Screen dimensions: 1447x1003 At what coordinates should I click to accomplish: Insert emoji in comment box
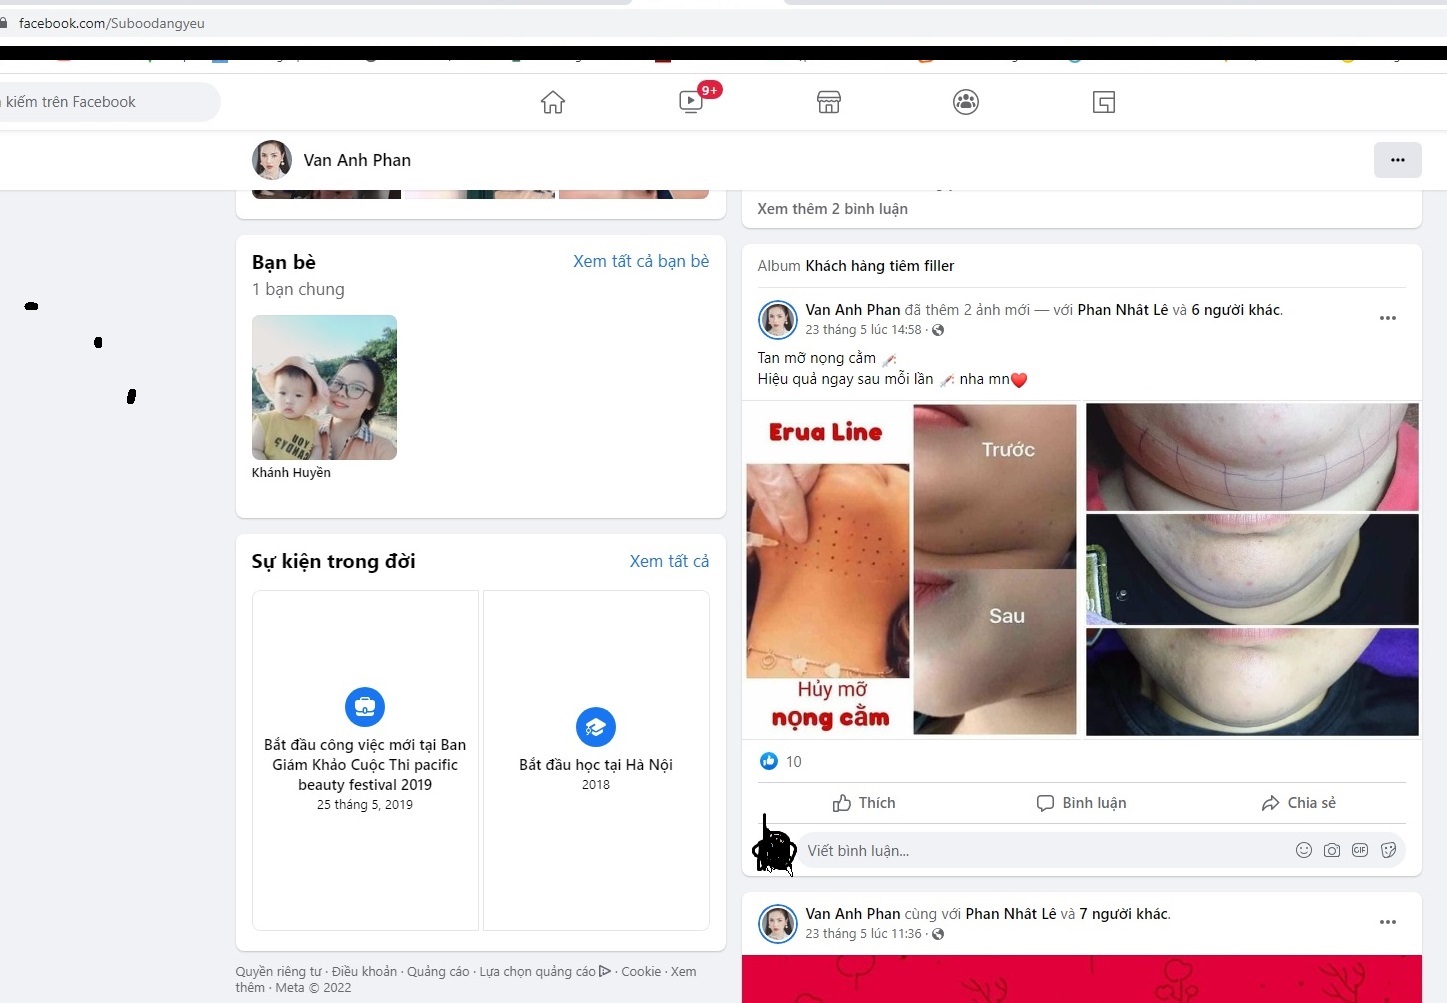(1304, 850)
